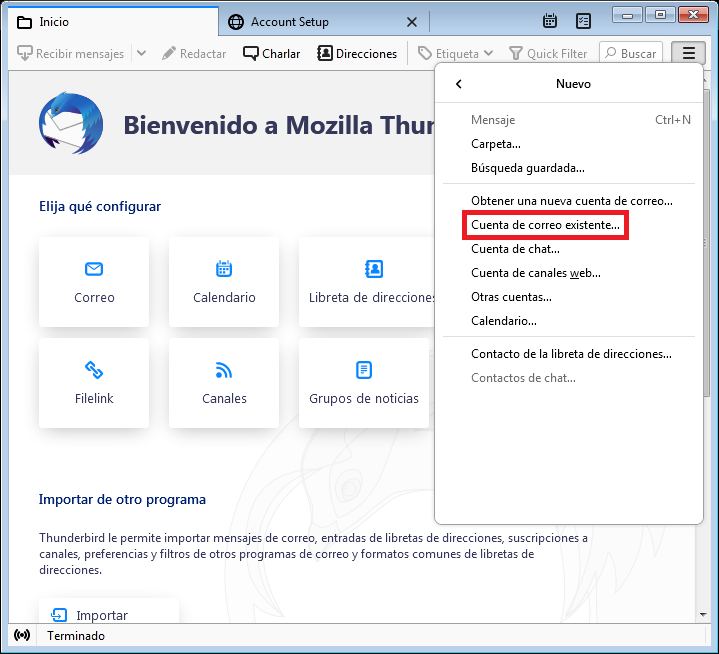Click the Redactar pencil icon

tap(169, 53)
